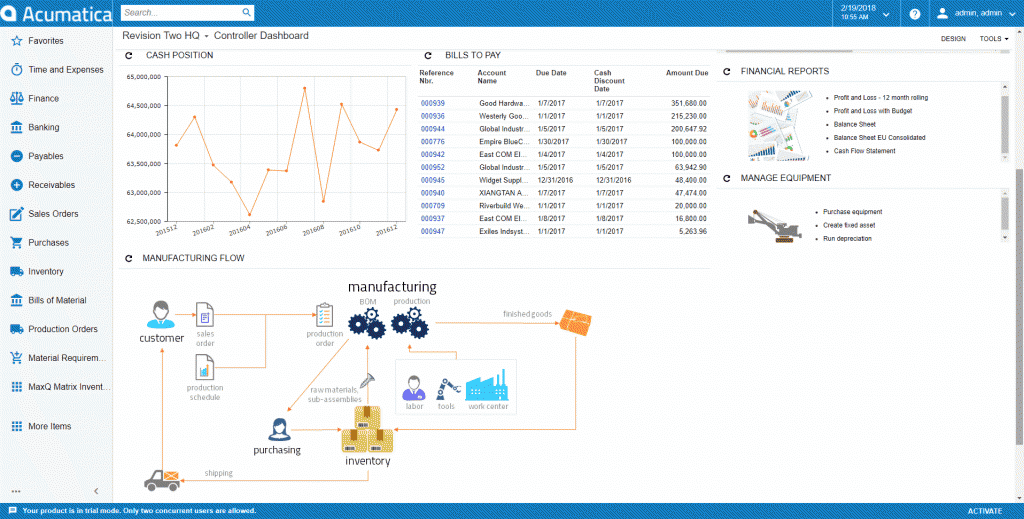Open the Tools dropdown menu
1024x519 pixels.
coord(993,39)
